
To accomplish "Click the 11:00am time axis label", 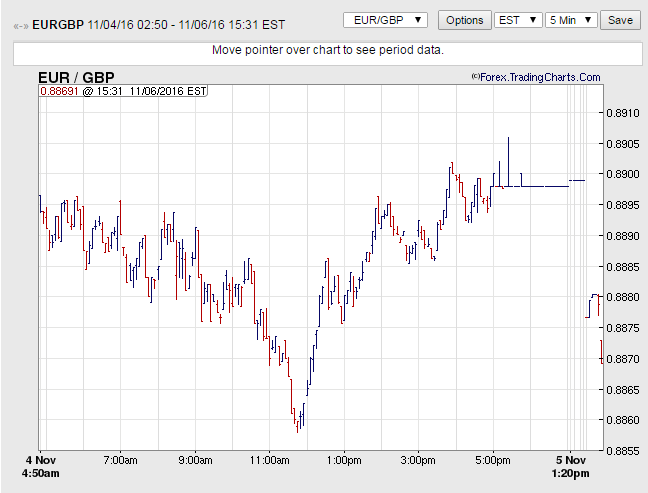I will tap(269, 460).
